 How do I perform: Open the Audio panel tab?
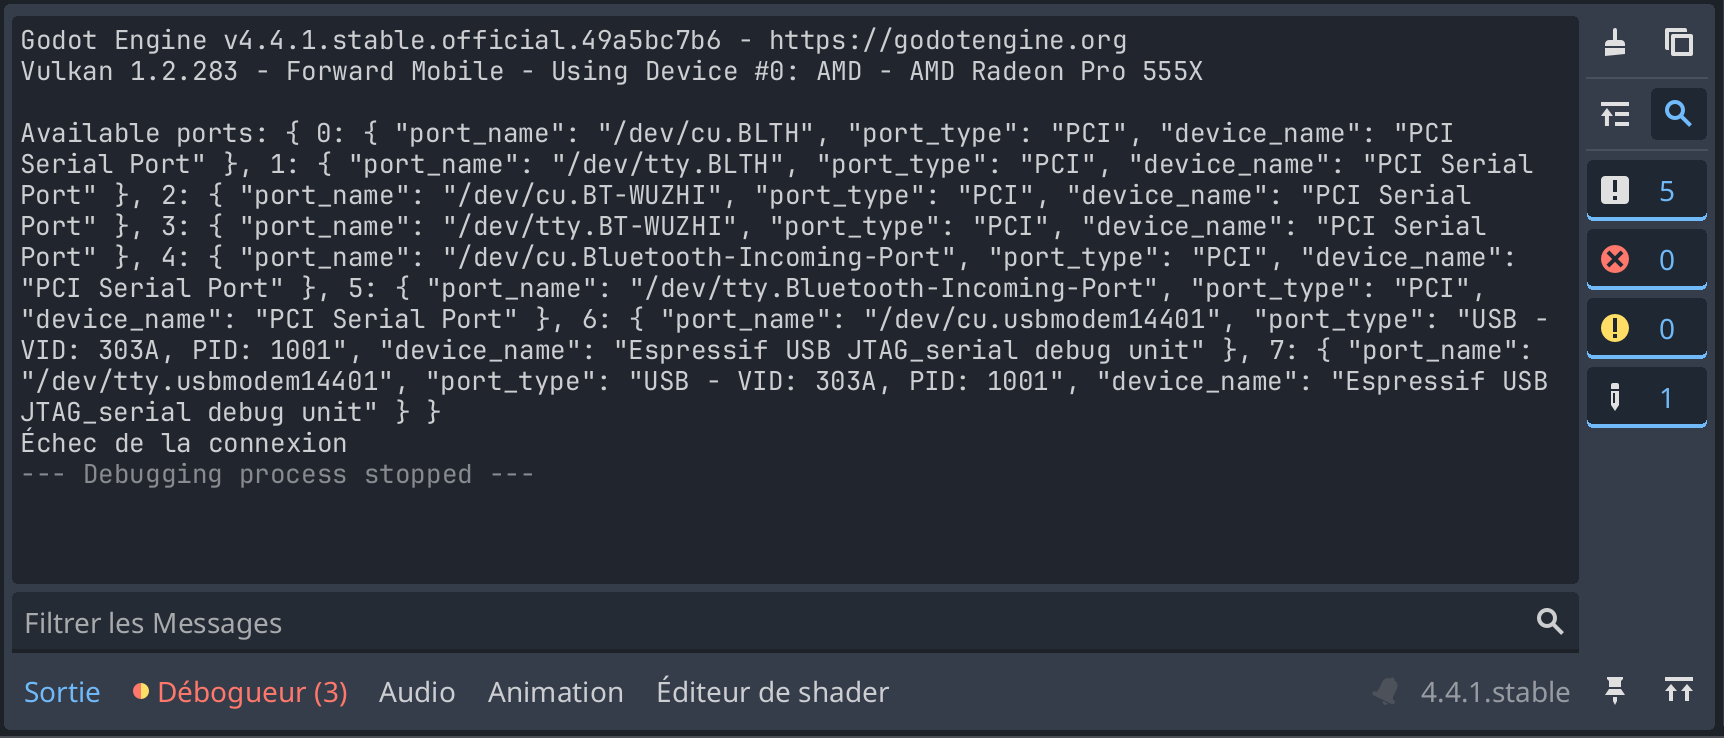click(x=417, y=692)
